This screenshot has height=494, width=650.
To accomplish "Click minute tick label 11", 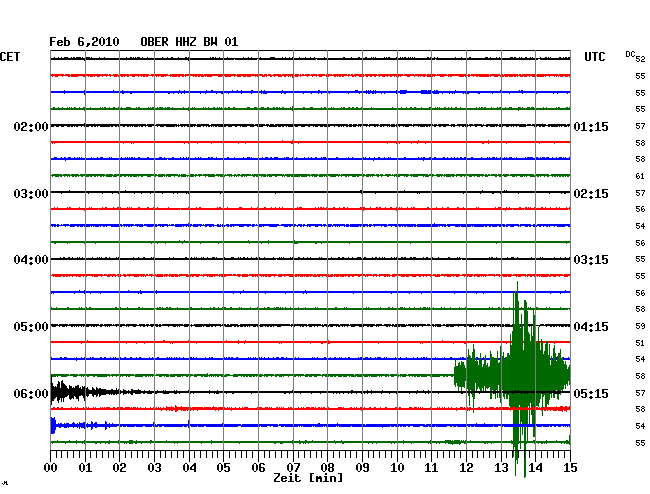I will [x=432, y=468].
